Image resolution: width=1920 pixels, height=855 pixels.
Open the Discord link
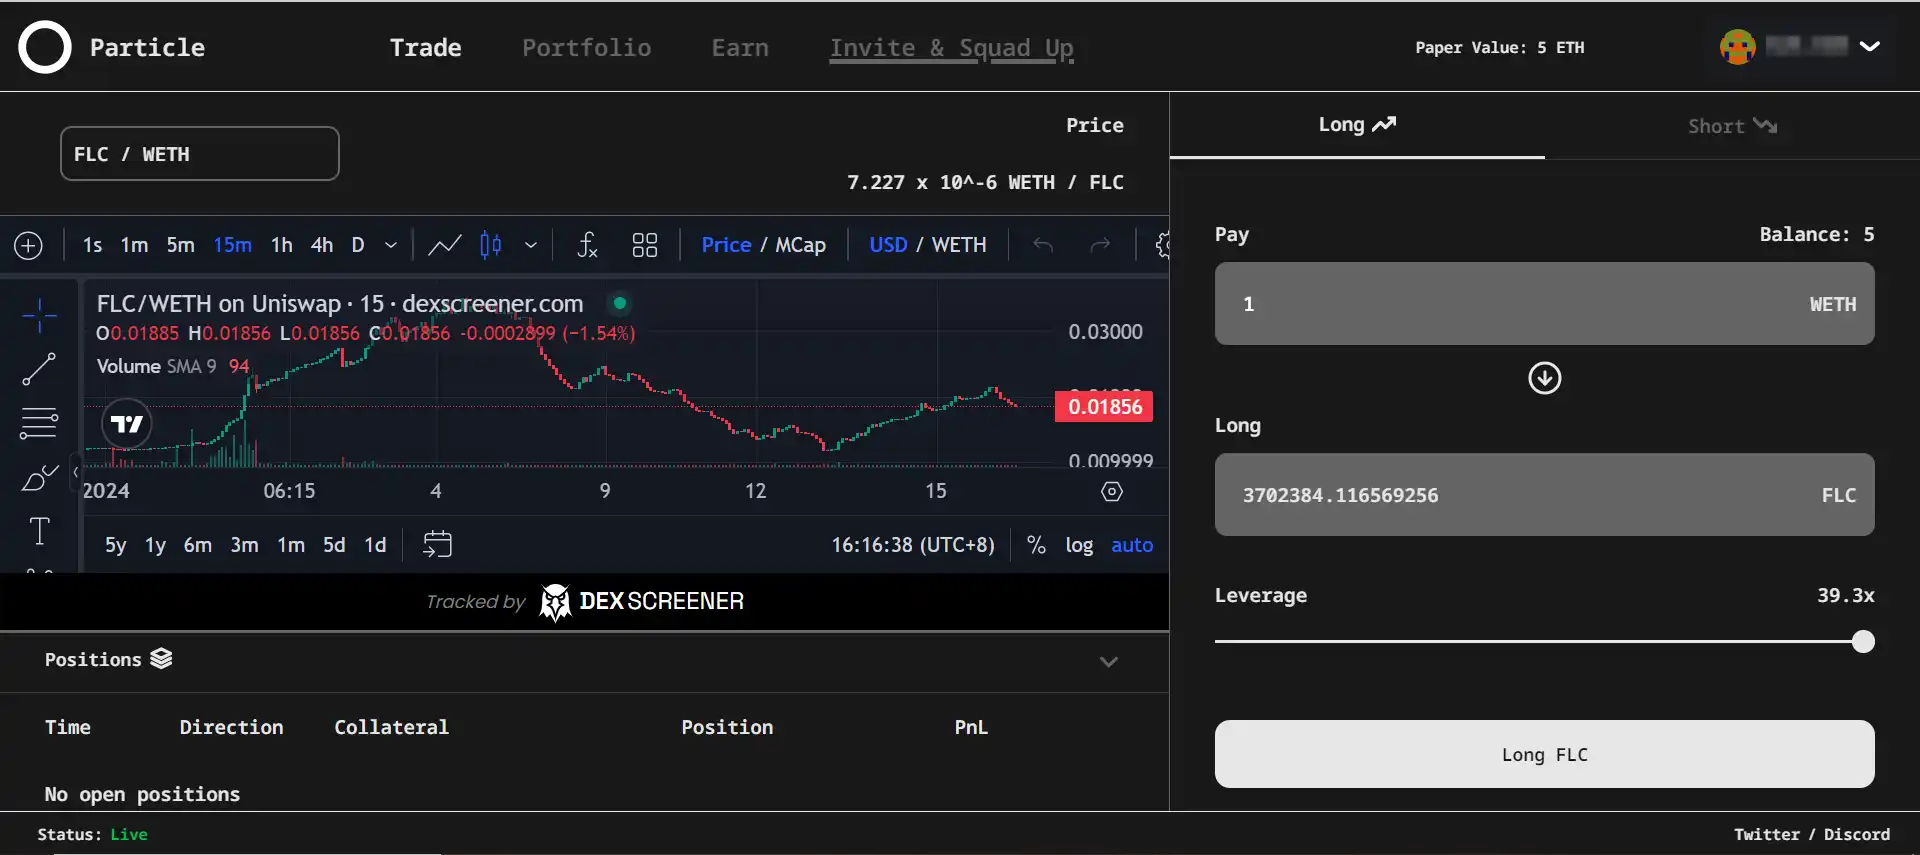1857,834
